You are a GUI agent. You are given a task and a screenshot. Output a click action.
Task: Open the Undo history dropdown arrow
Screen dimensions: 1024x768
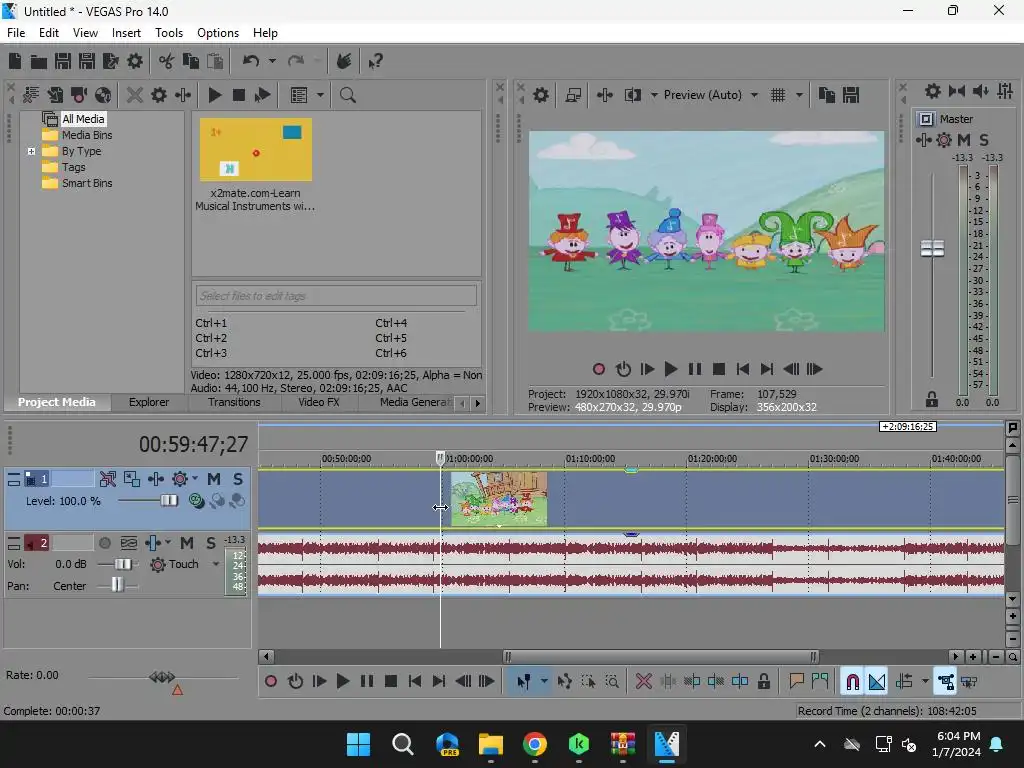(x=272, y=61)
